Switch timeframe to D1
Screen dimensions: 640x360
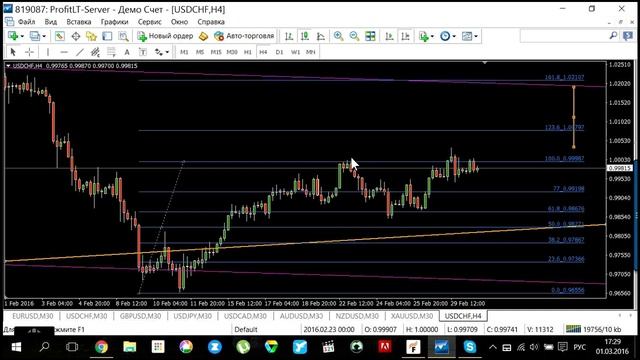[x=279, y=52]
